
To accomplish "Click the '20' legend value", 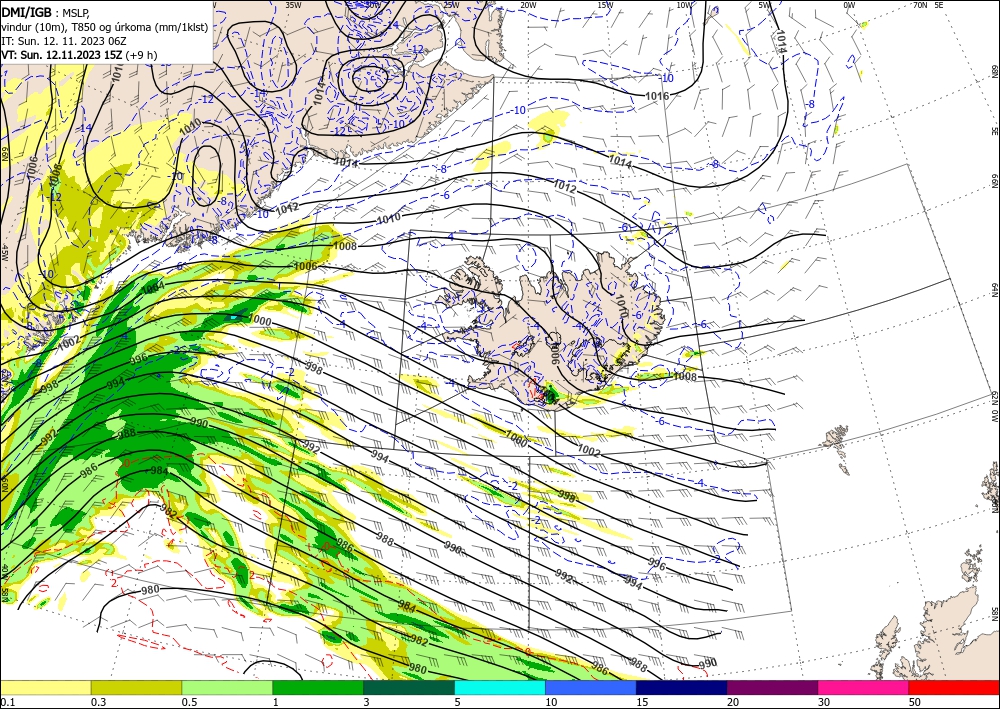I will (x=733, y=702).
